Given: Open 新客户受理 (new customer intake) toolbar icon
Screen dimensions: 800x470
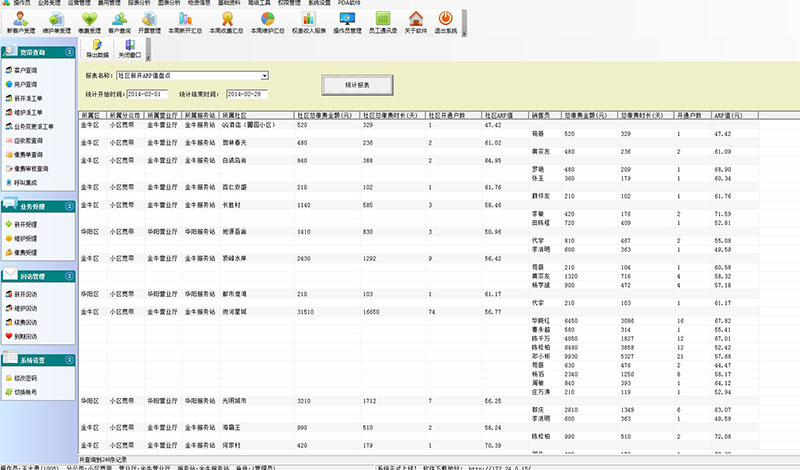Looking at the screenshot, I should tap(21, 22).
